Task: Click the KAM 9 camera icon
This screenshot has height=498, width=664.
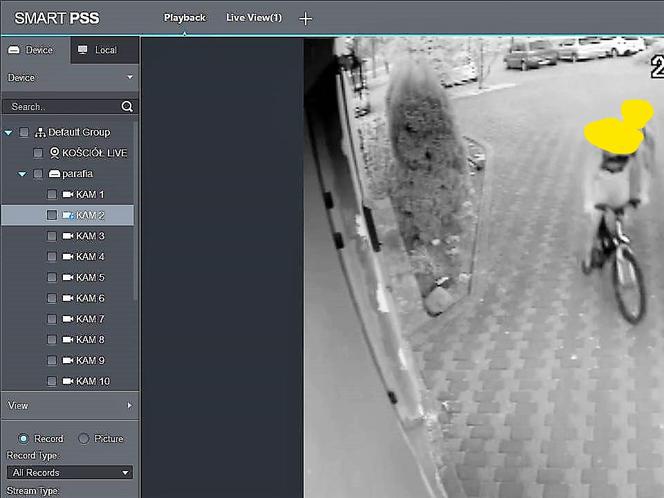Action: (x=68, y=360)
